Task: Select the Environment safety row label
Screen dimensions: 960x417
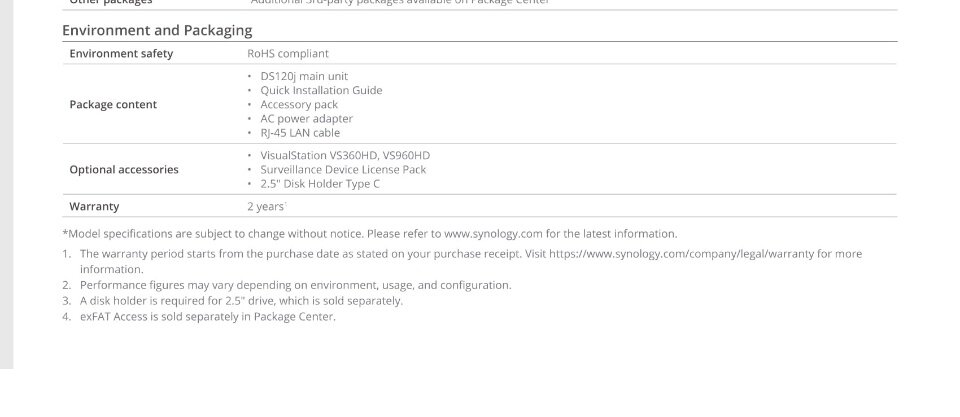Action: pos(121,53)
